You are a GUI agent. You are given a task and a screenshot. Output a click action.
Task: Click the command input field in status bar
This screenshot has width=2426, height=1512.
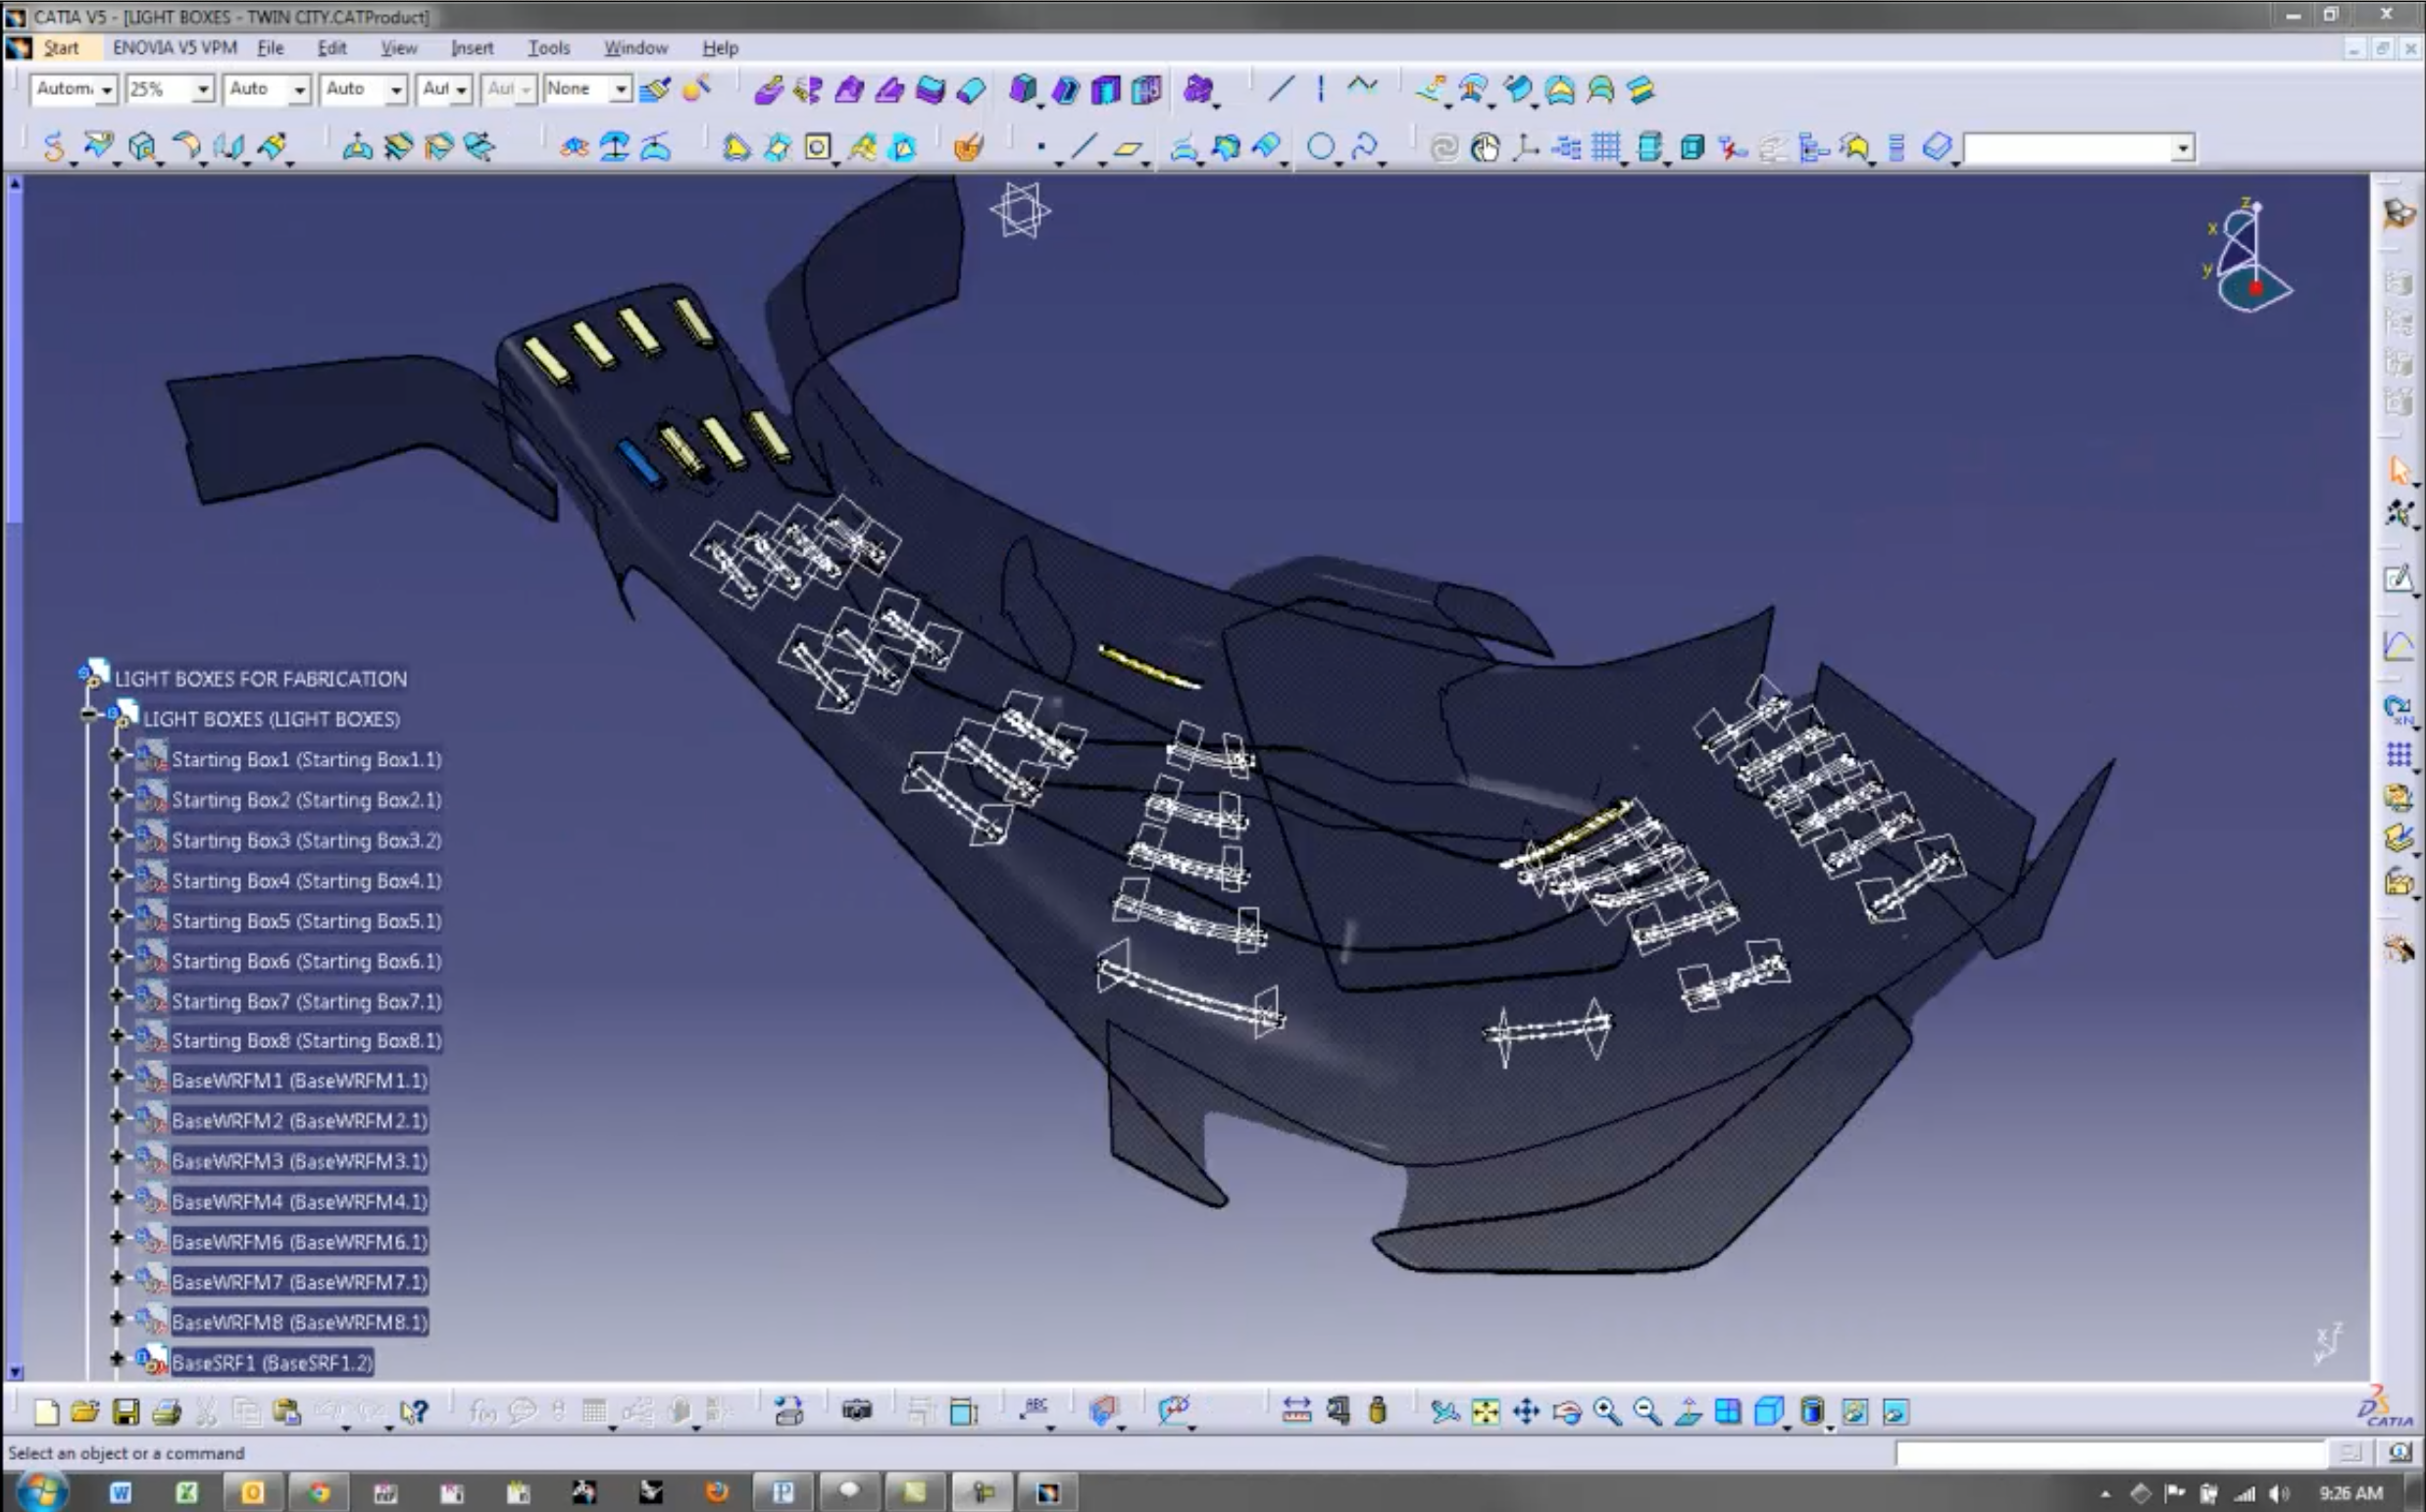2112,1453
